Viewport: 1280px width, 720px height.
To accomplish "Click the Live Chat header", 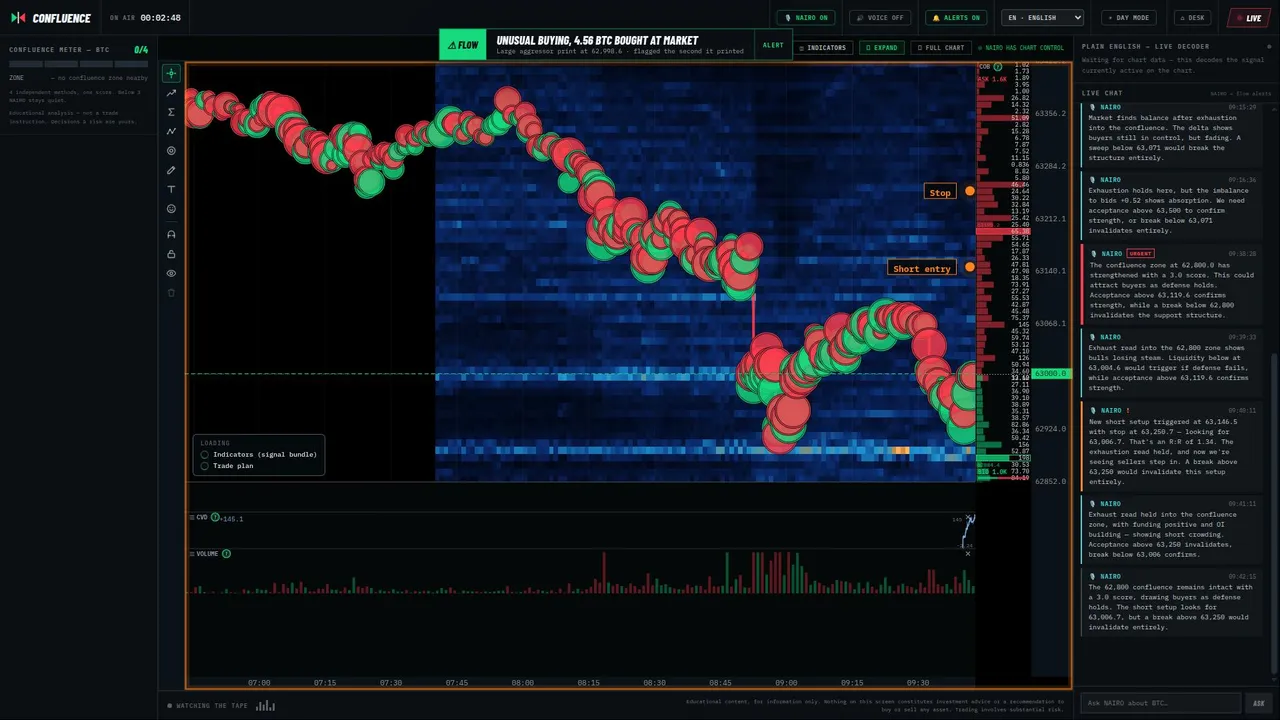I will pyautogui.click(x=1102, y=93).
